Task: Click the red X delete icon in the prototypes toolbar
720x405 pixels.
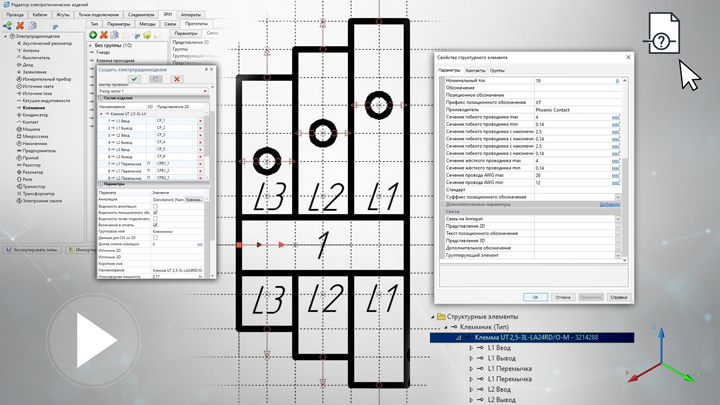Action: pos(104,35)
